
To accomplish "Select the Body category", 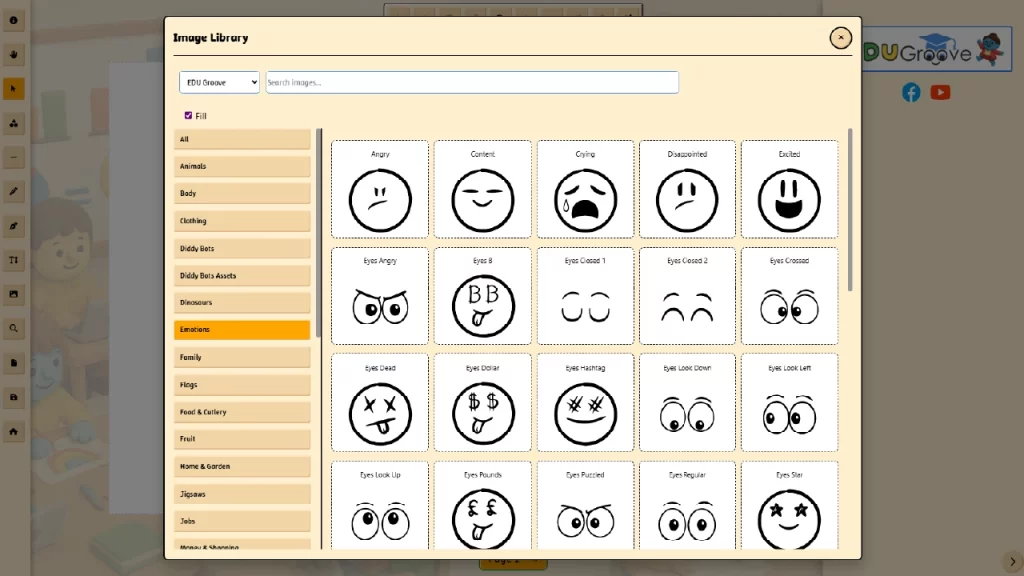I will [x=242, y=193].
